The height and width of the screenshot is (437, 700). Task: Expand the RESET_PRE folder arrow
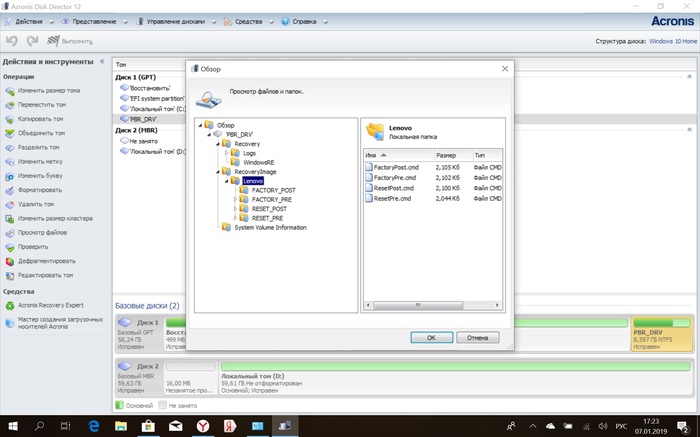(x=235, y=218)
